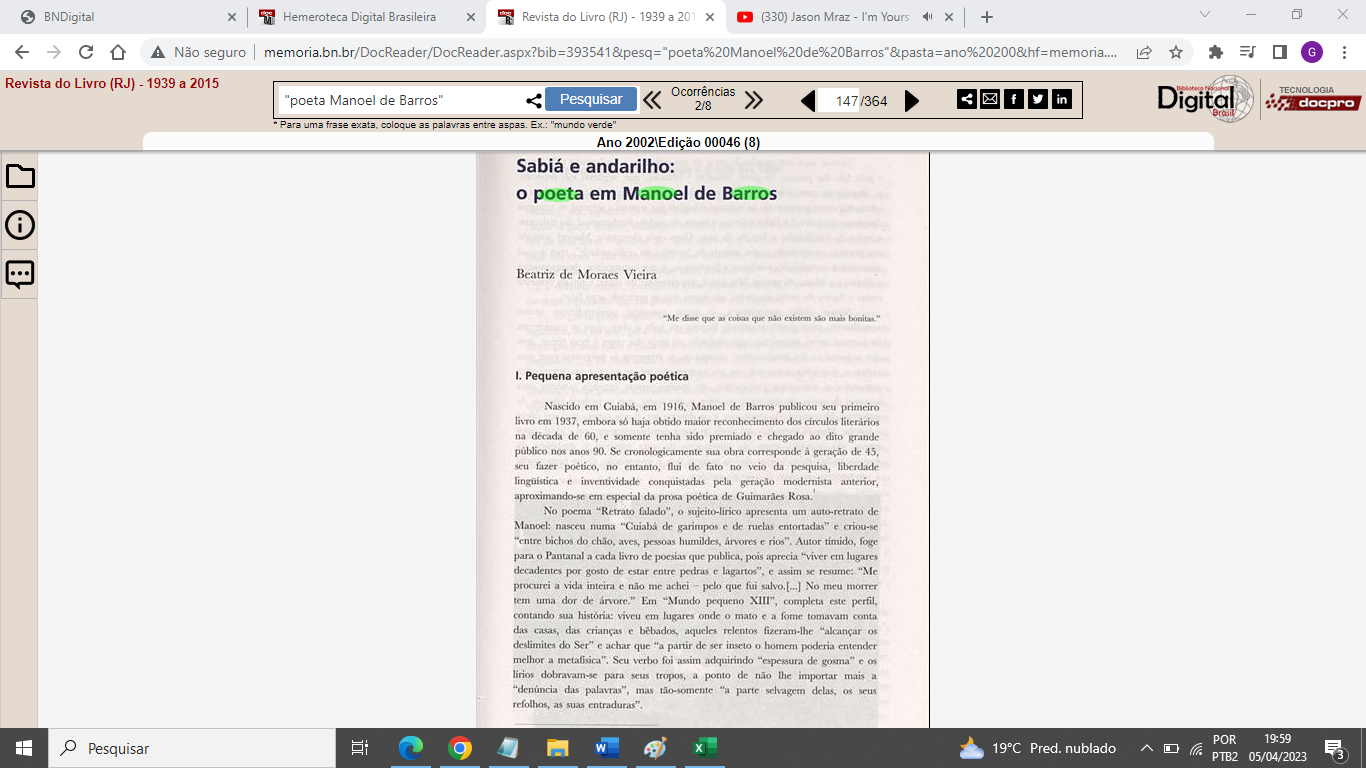
Task: Open Word from the taskbar
Action: coord(607,748)
